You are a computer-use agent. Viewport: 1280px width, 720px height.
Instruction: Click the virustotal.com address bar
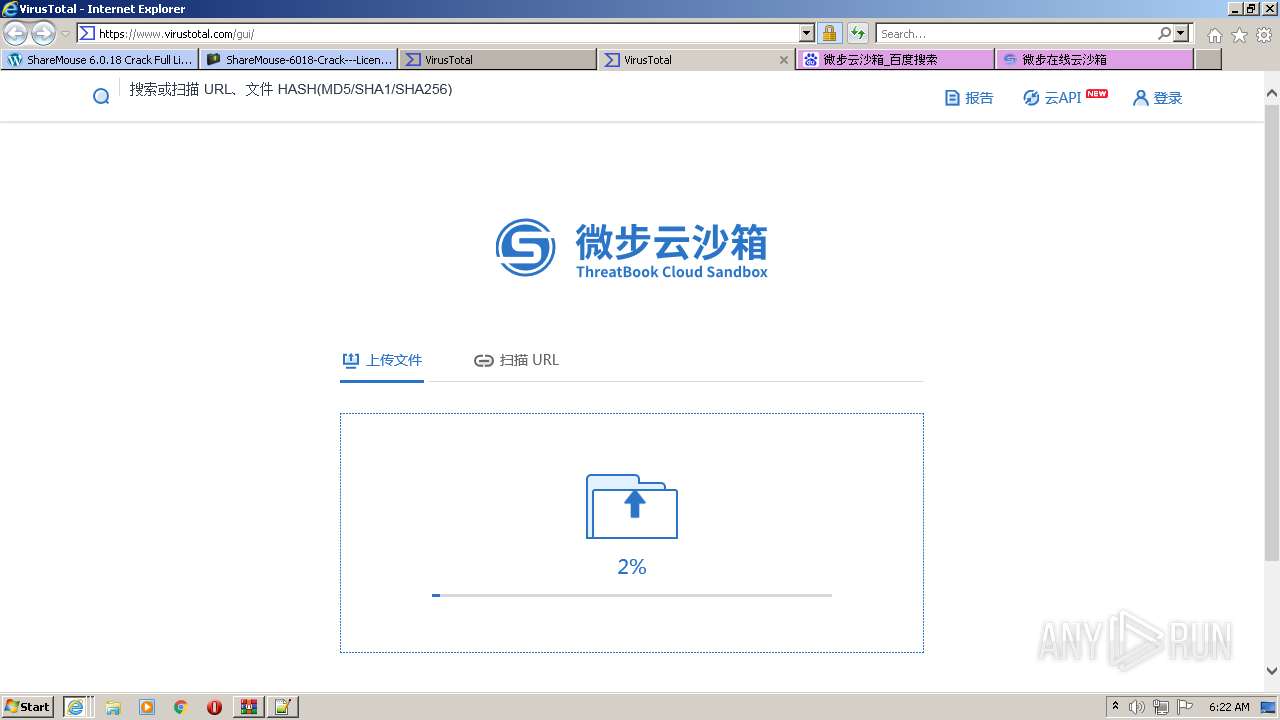[438, 33]
